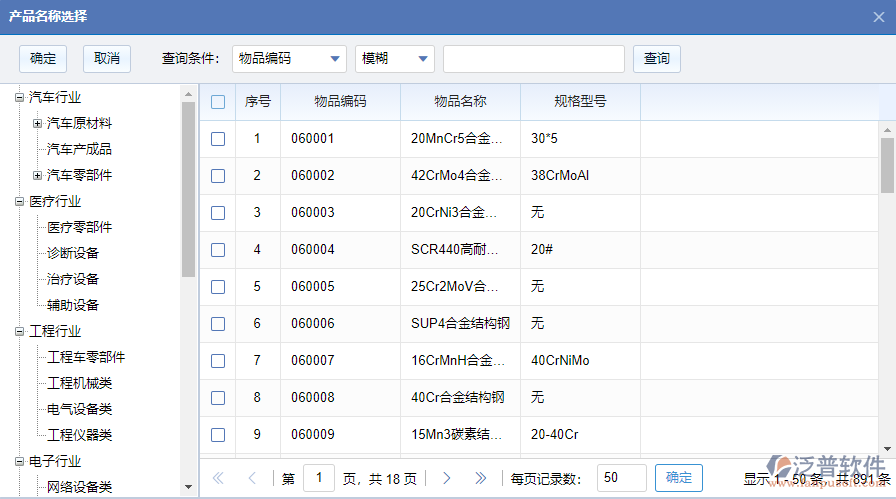The image size is (896, 499).
Task: Check the row for 060009
Action: [x=218, y=435]
